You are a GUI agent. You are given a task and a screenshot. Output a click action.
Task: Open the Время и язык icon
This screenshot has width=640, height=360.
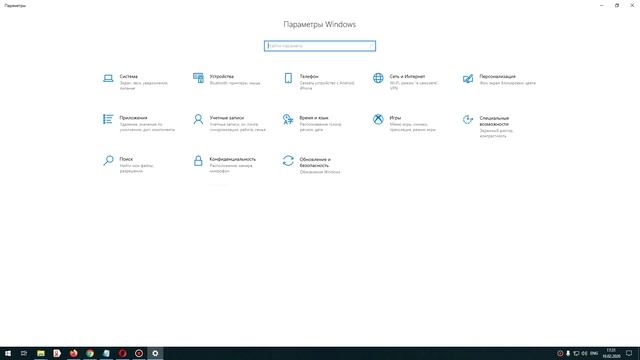pos(288,119)
